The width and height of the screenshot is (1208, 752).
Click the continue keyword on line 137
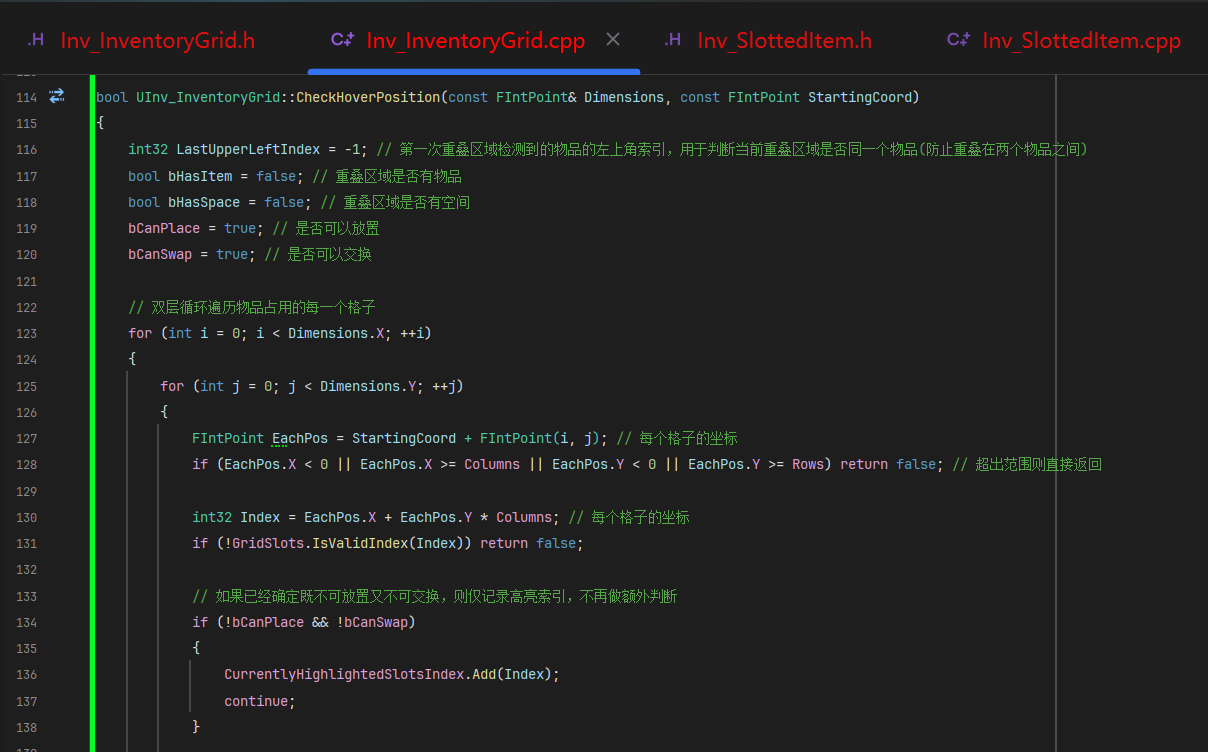point(256,701)
